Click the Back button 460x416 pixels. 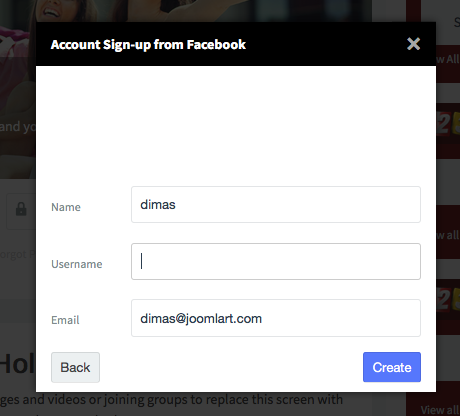(x=75, y=367)
